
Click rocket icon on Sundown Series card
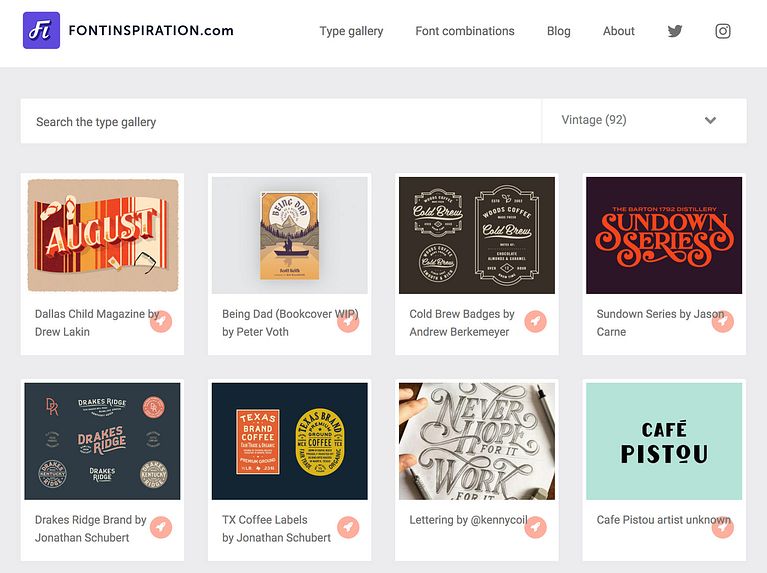click(723, 321)
